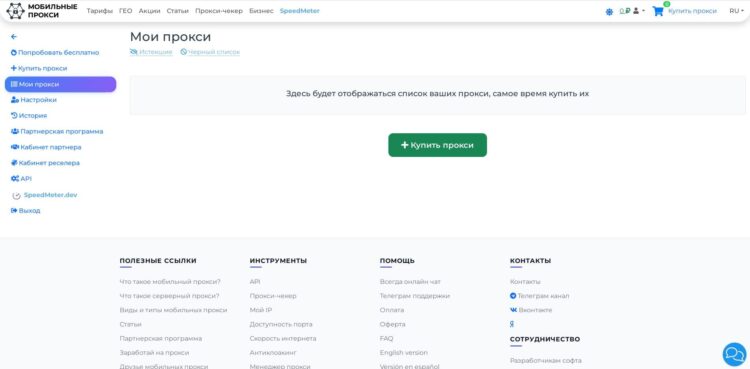Click Купить прокси link in header

point(692,11)
